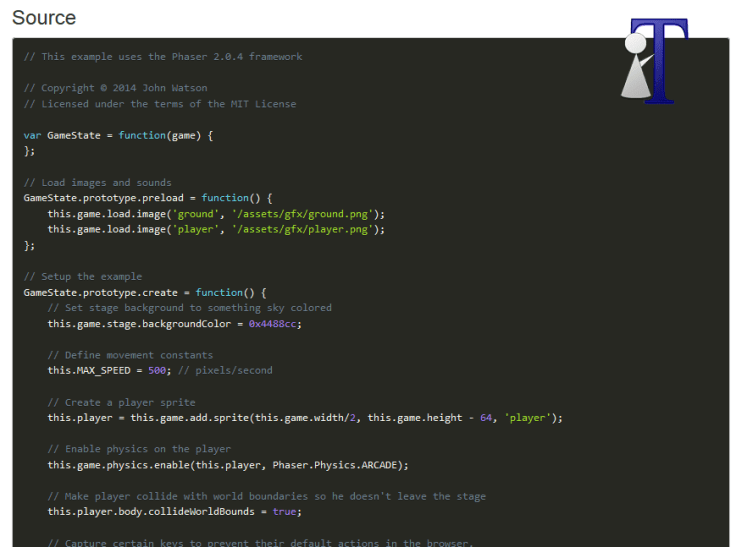This screenshot has height=547, width=736.
Task: Click the Source heading
Action: click(44, 18)
